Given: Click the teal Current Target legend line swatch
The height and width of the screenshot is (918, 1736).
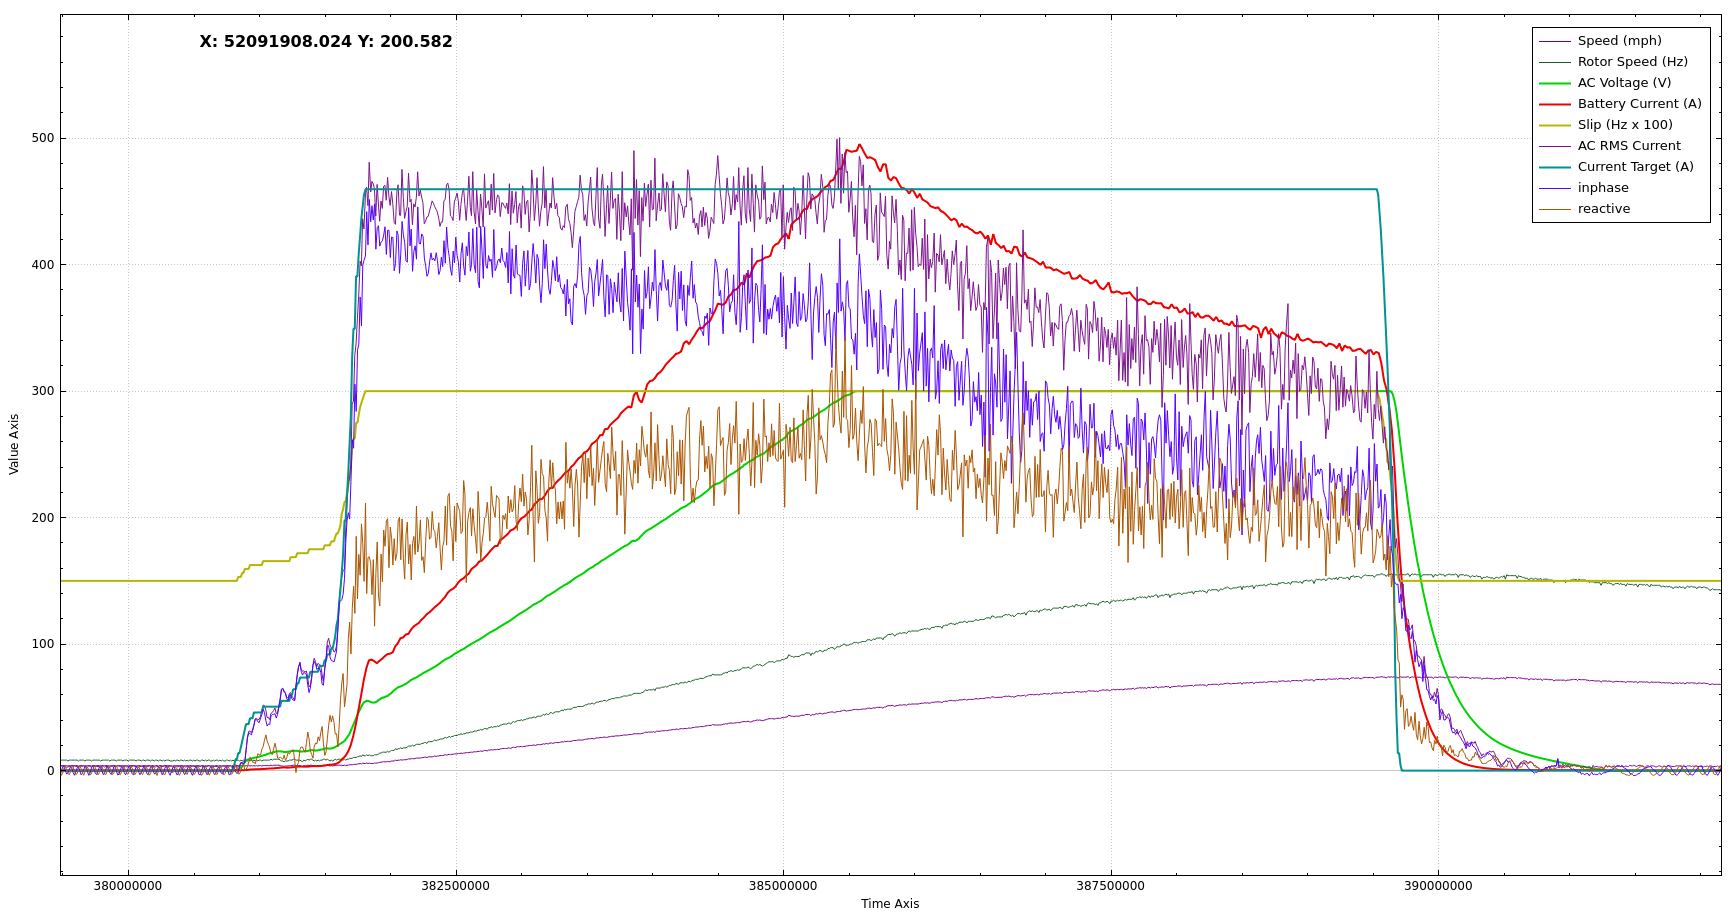Looking at the screenshot, I should 1554,167.
